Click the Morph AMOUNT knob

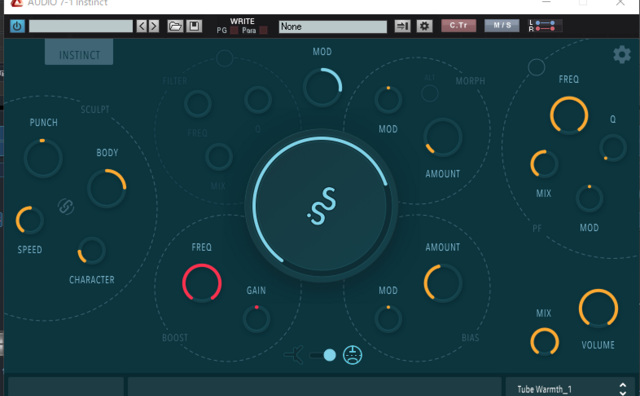tap(442, 137)
